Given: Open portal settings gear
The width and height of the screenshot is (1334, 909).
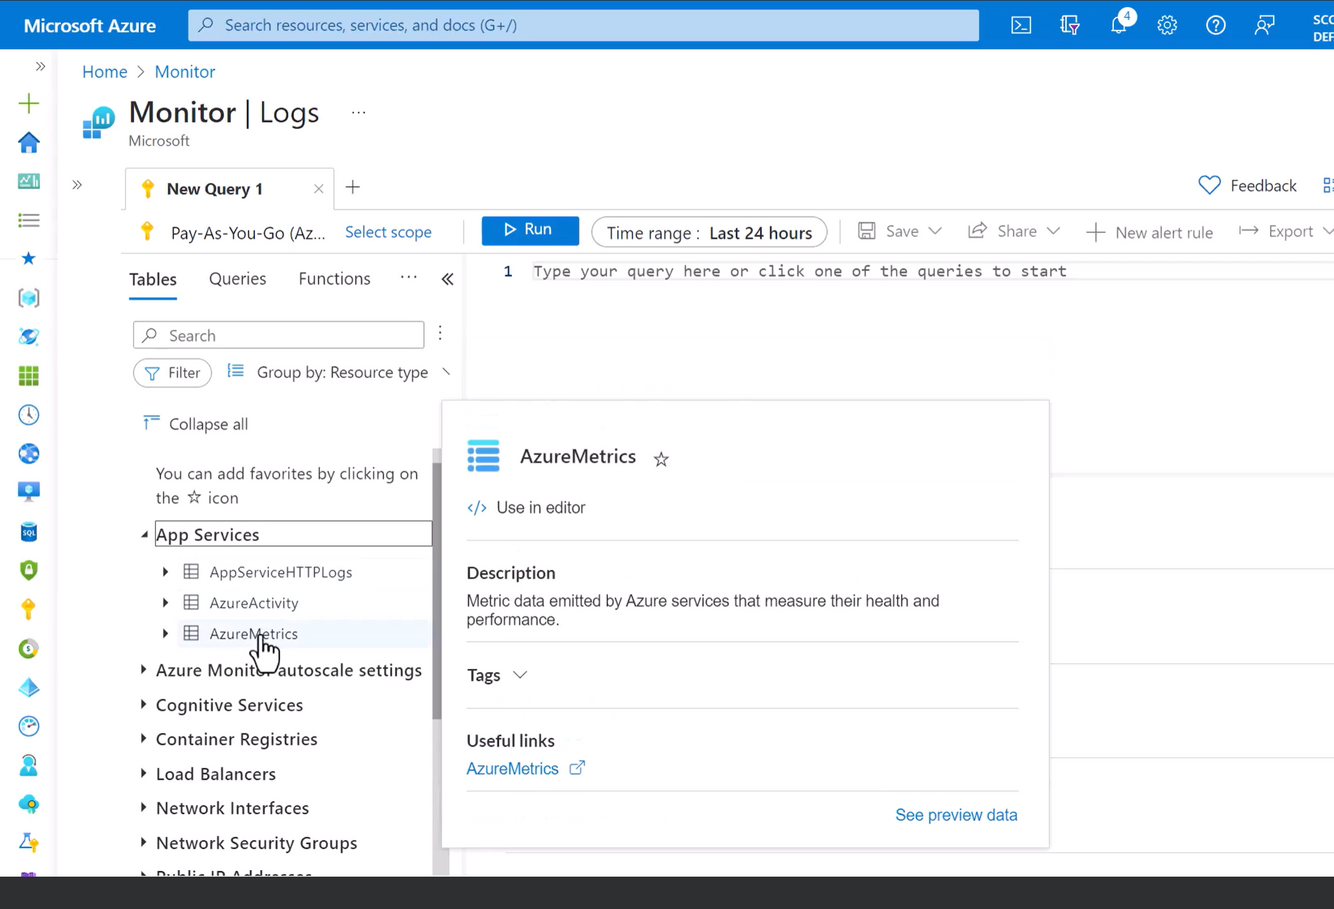Looking at the screenshot, I should pyautogui.click(x=1167, y=25).
